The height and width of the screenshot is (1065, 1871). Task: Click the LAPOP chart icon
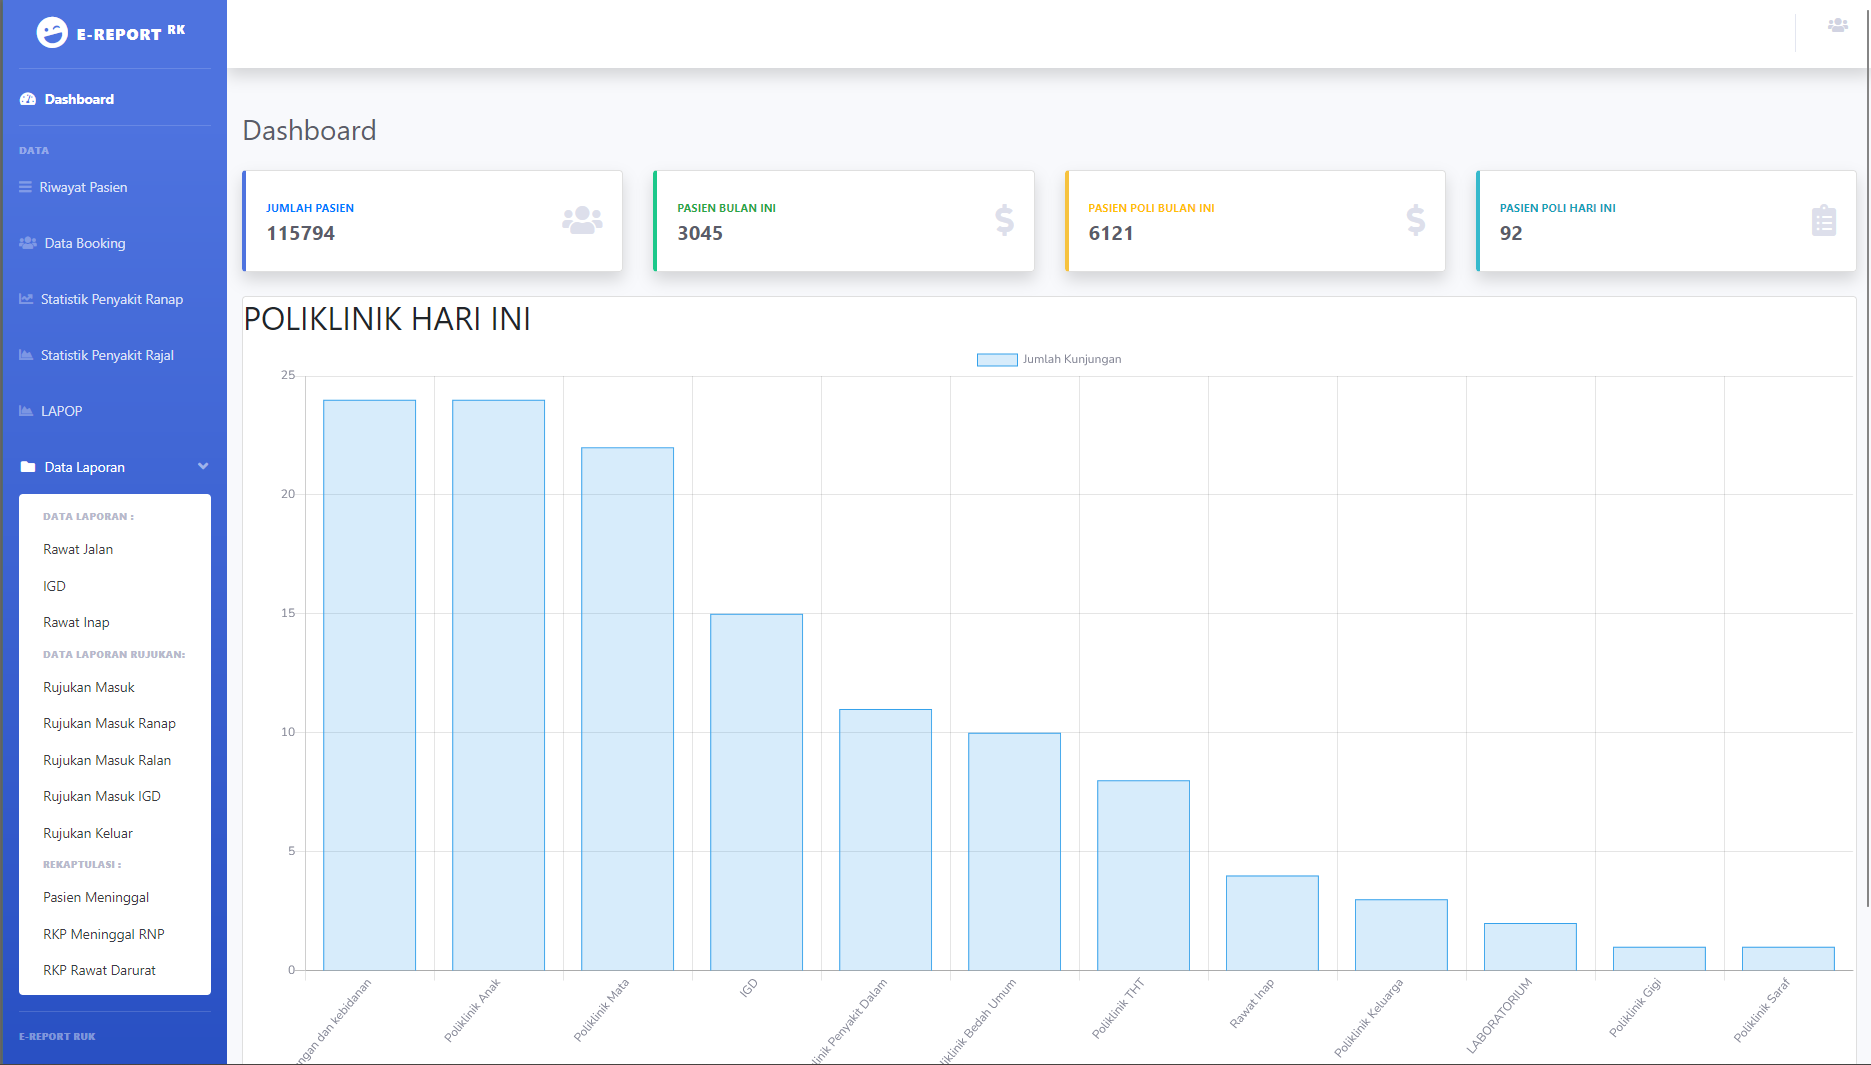(26, 411)
